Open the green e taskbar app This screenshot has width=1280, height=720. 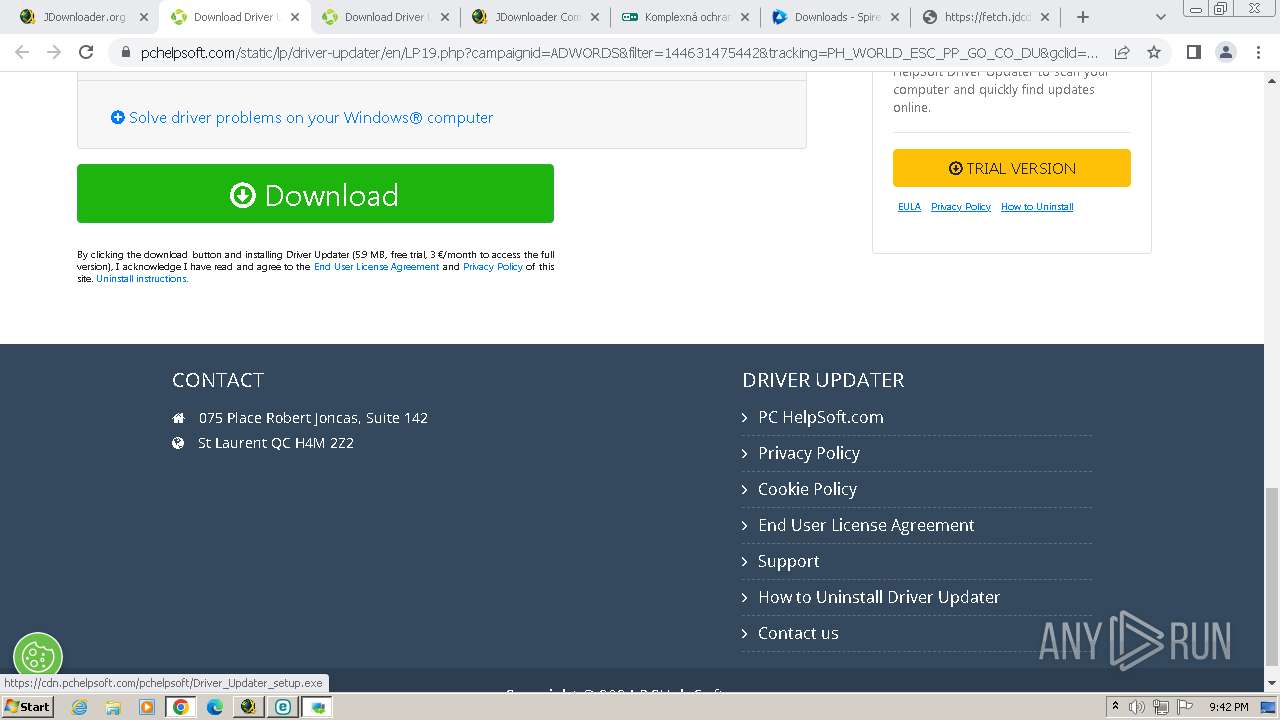click(x=283, y=707)
